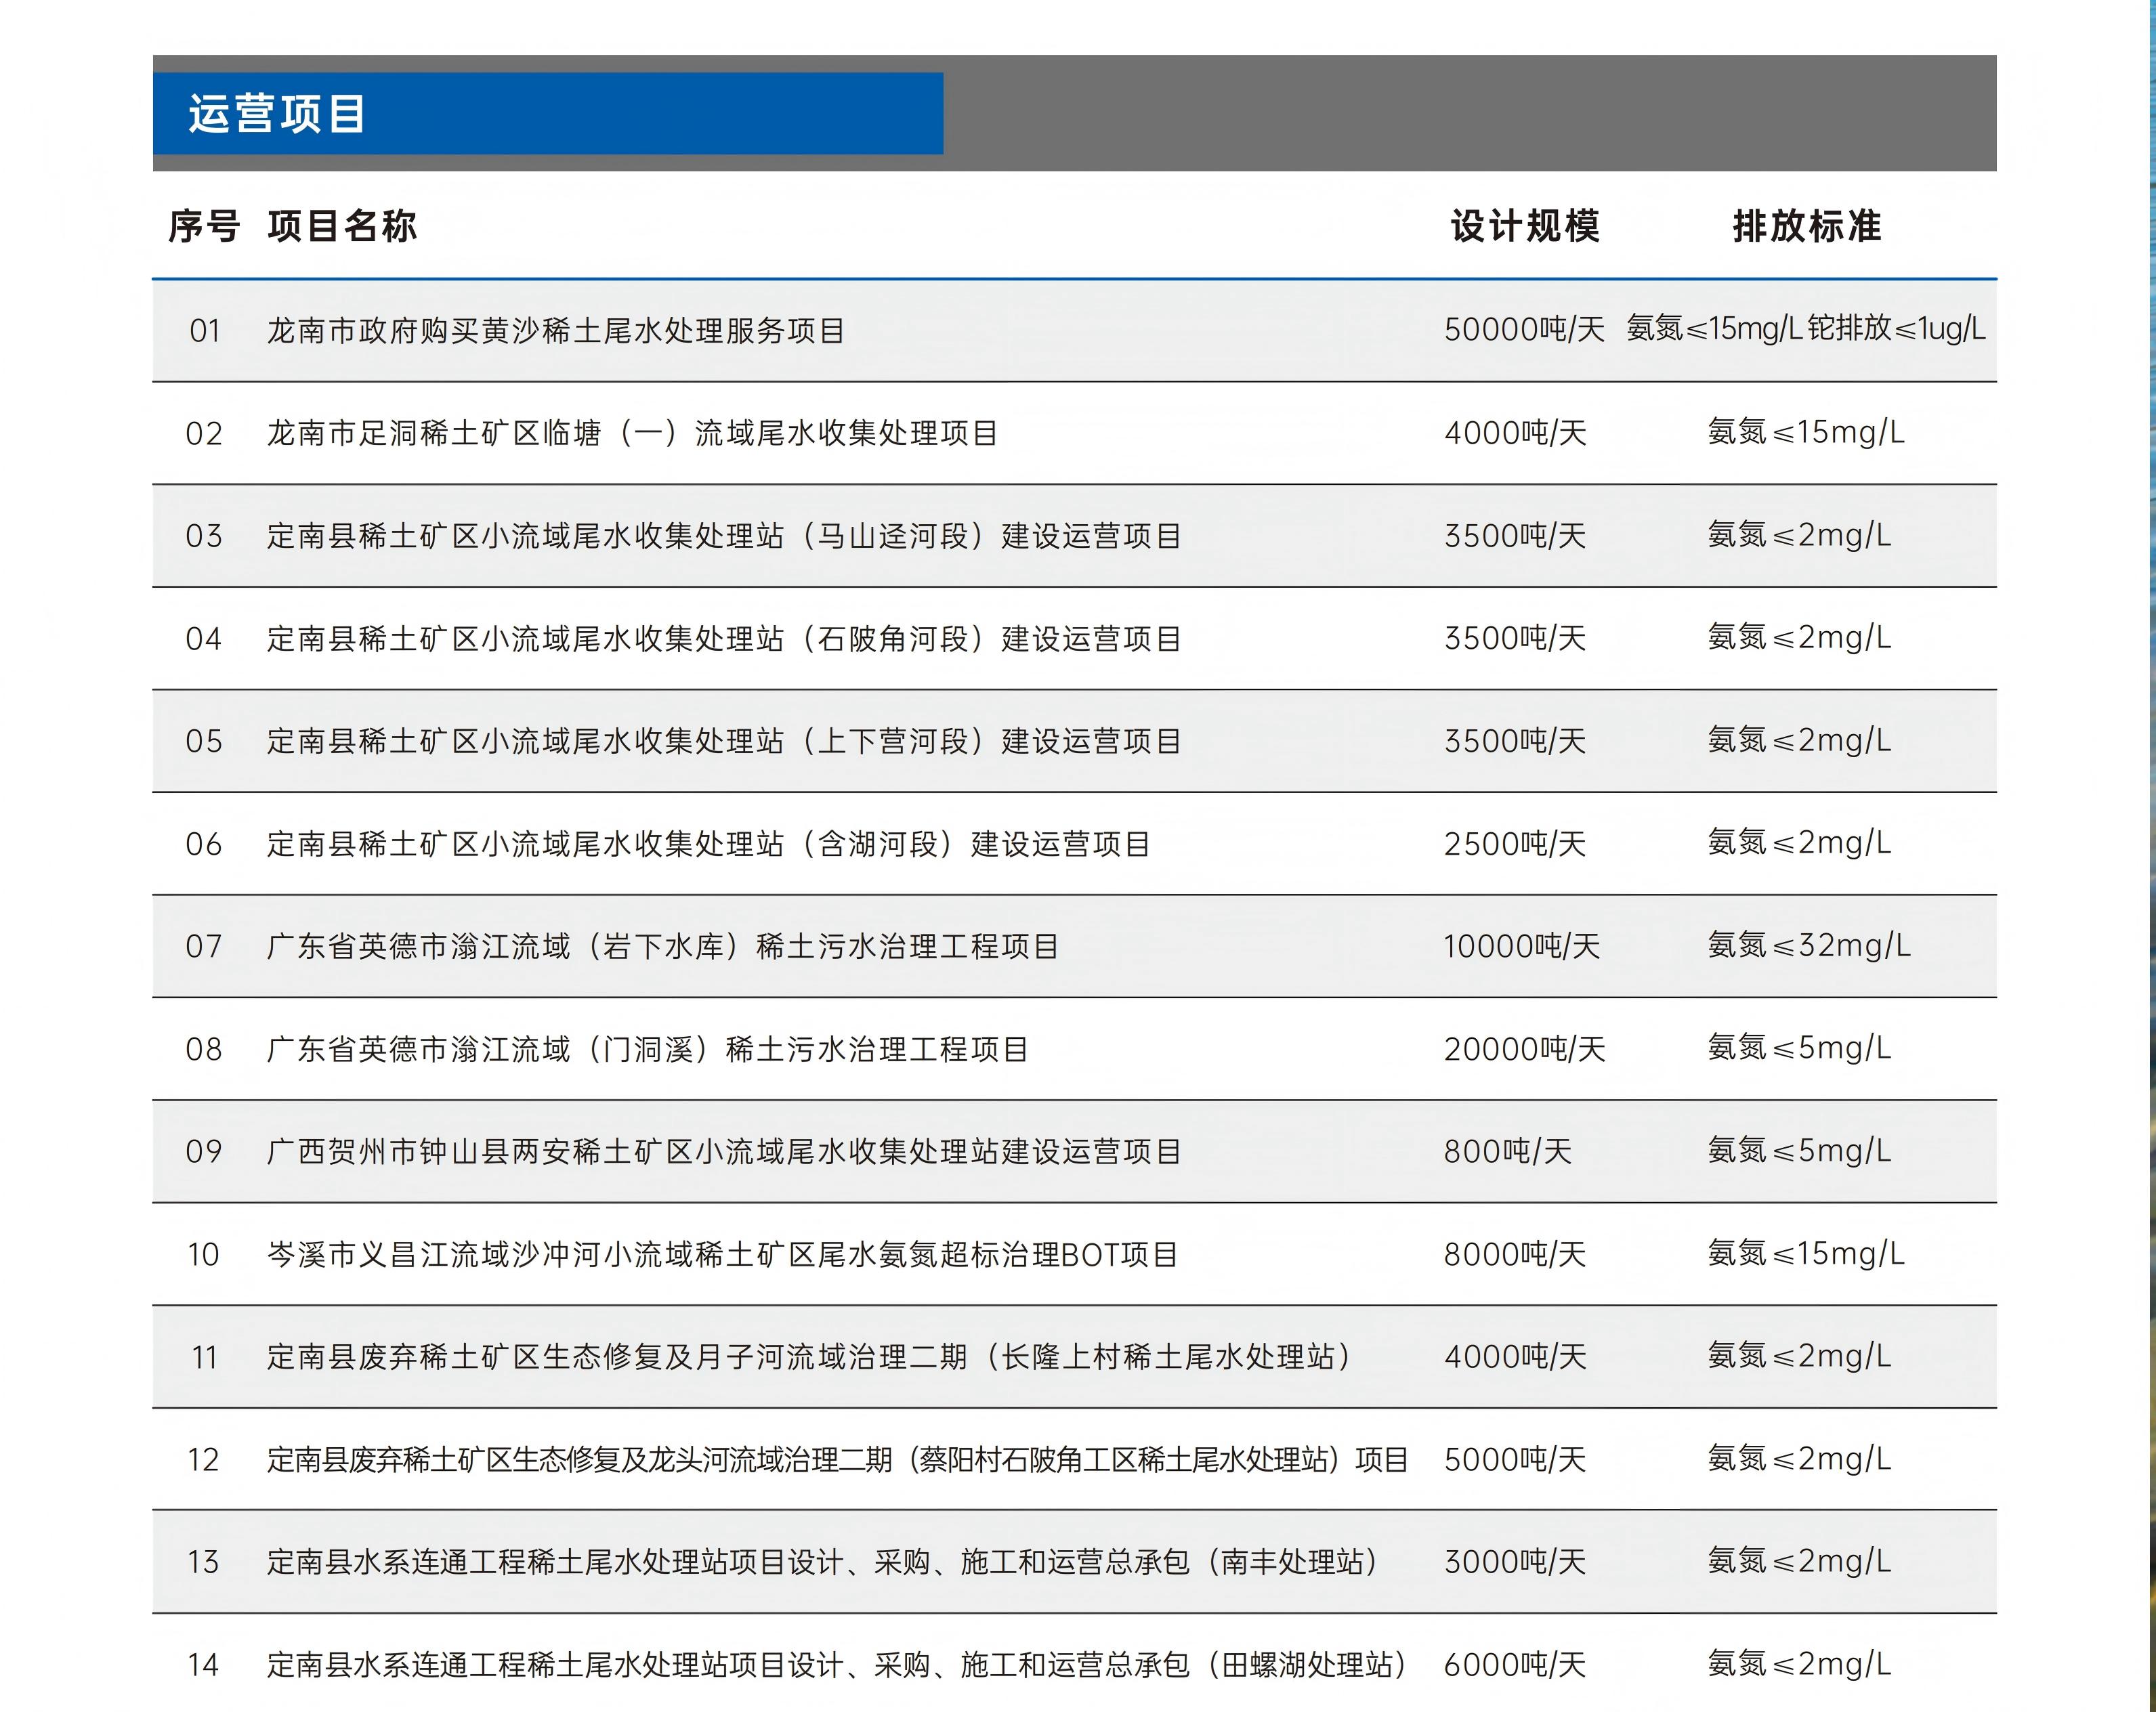The image size is (2156, 1712).
Task: Click the 岑溪市义昌江流域 BOT project name
Action: pos(722,1254)
